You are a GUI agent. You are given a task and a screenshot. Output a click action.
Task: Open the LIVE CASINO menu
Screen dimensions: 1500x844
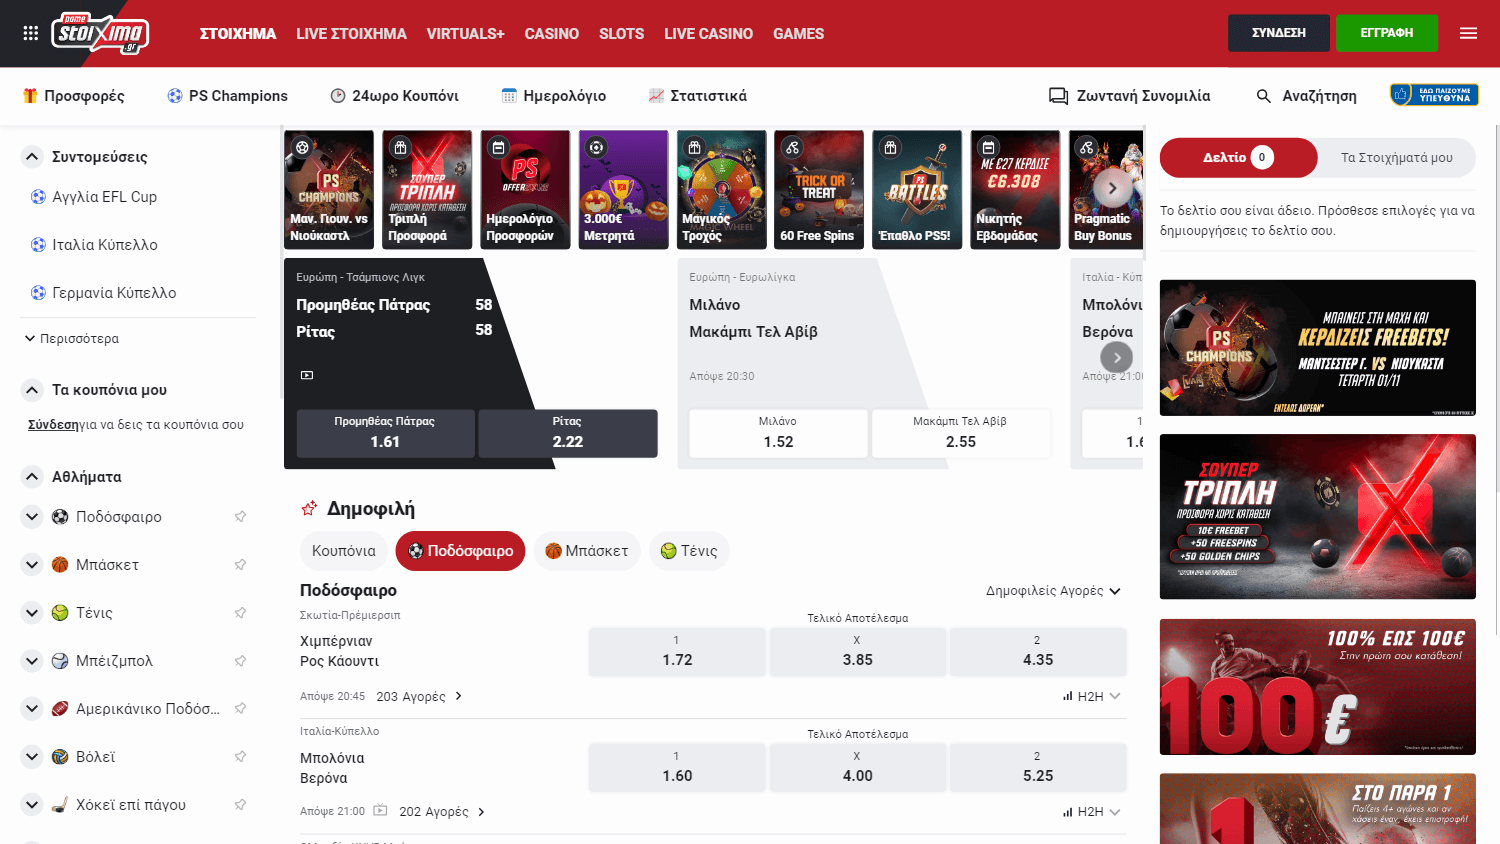coord(708,33)
